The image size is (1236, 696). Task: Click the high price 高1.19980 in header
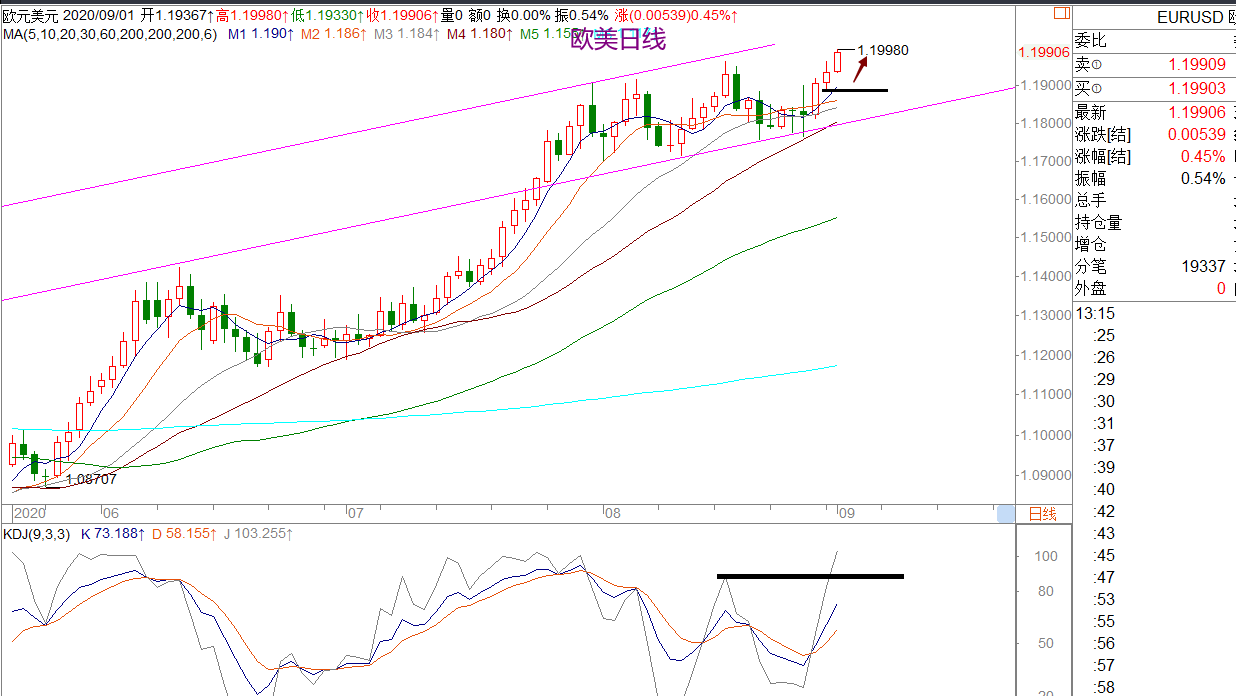(255, 16)
